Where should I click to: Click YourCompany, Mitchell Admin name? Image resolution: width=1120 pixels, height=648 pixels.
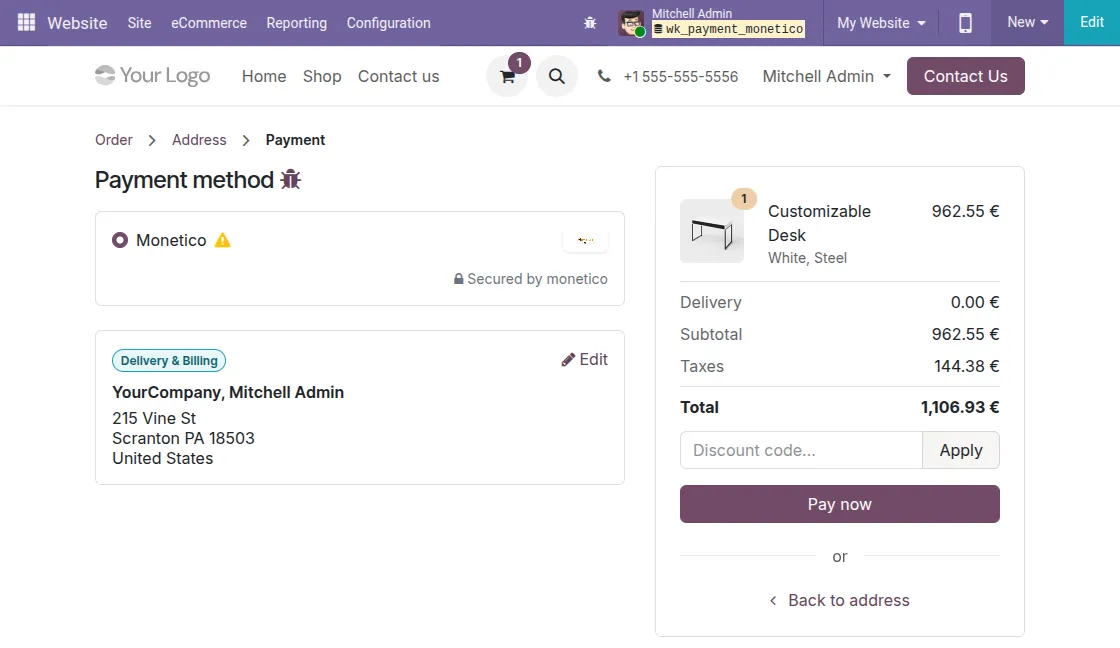(x=228, y=392)
